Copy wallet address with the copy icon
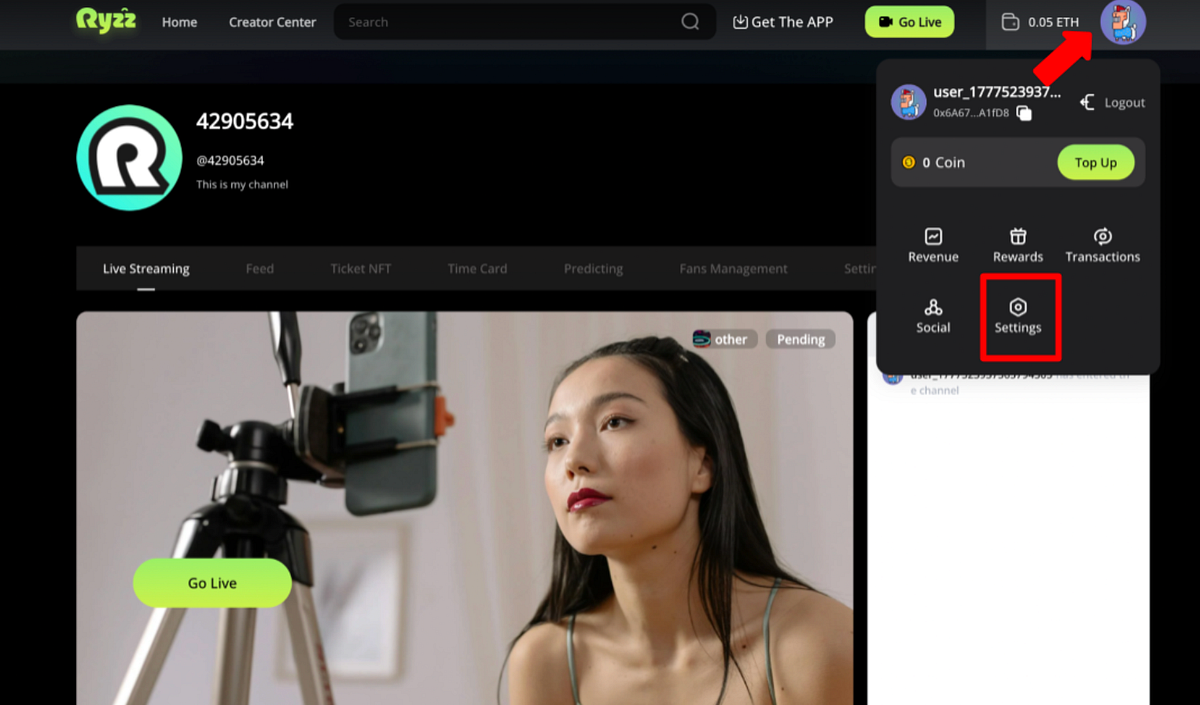The width and height of the screenshot is (1200, 705). [1022, 113]
